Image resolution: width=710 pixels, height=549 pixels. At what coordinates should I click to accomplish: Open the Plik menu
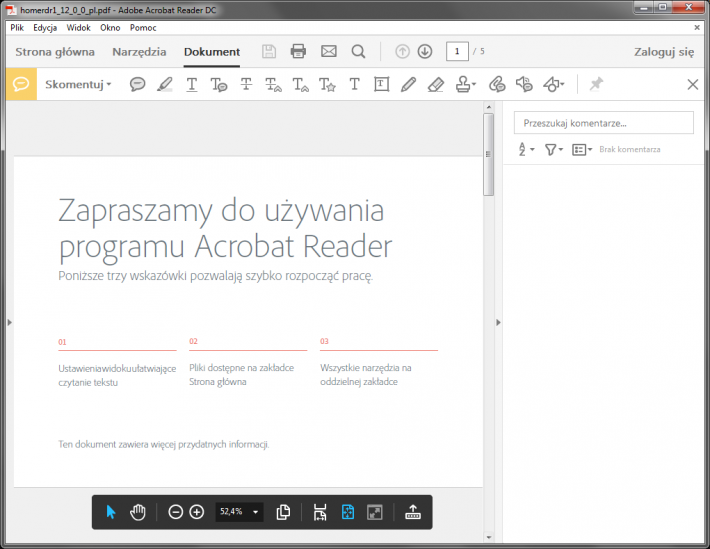pyautogui.click(x=17, y=28)
